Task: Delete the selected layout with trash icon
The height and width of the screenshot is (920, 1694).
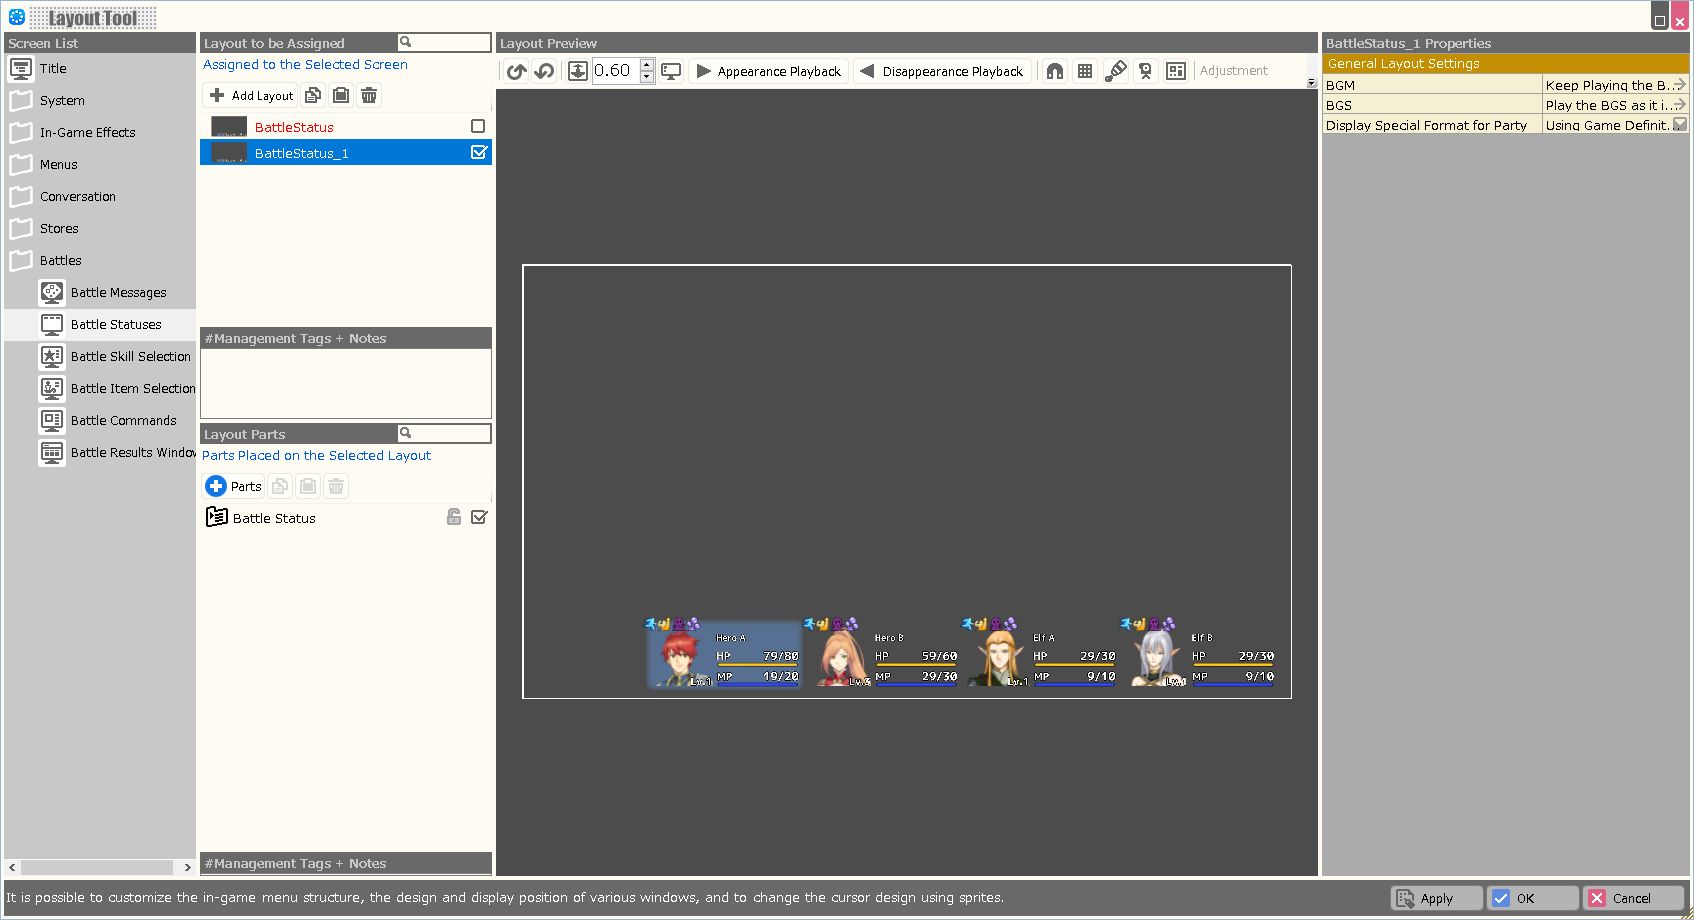Action: coord(369,95)
